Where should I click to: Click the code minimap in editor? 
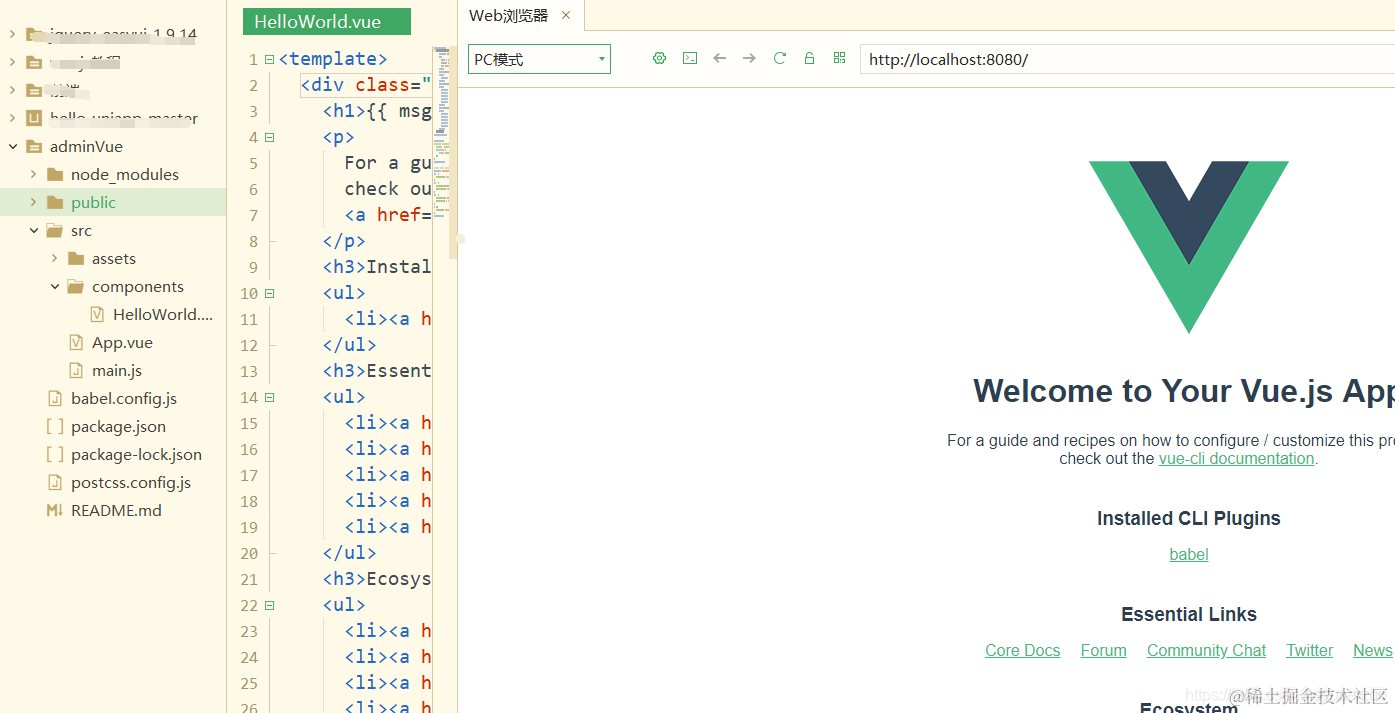441,130
